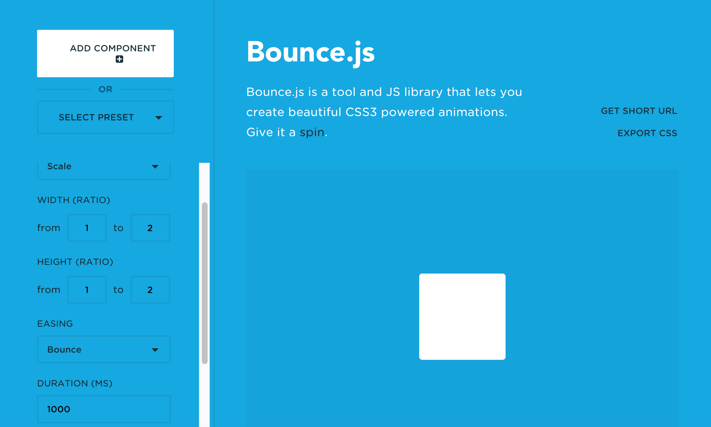Click the width ratio 'from' field
The width and height of the screenshot is (711, 427).
87,228
